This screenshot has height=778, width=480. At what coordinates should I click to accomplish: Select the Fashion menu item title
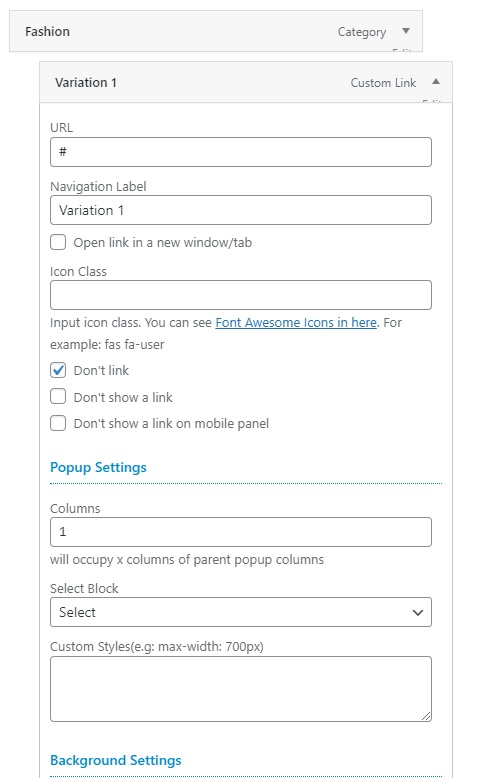(x=47, y=31)
